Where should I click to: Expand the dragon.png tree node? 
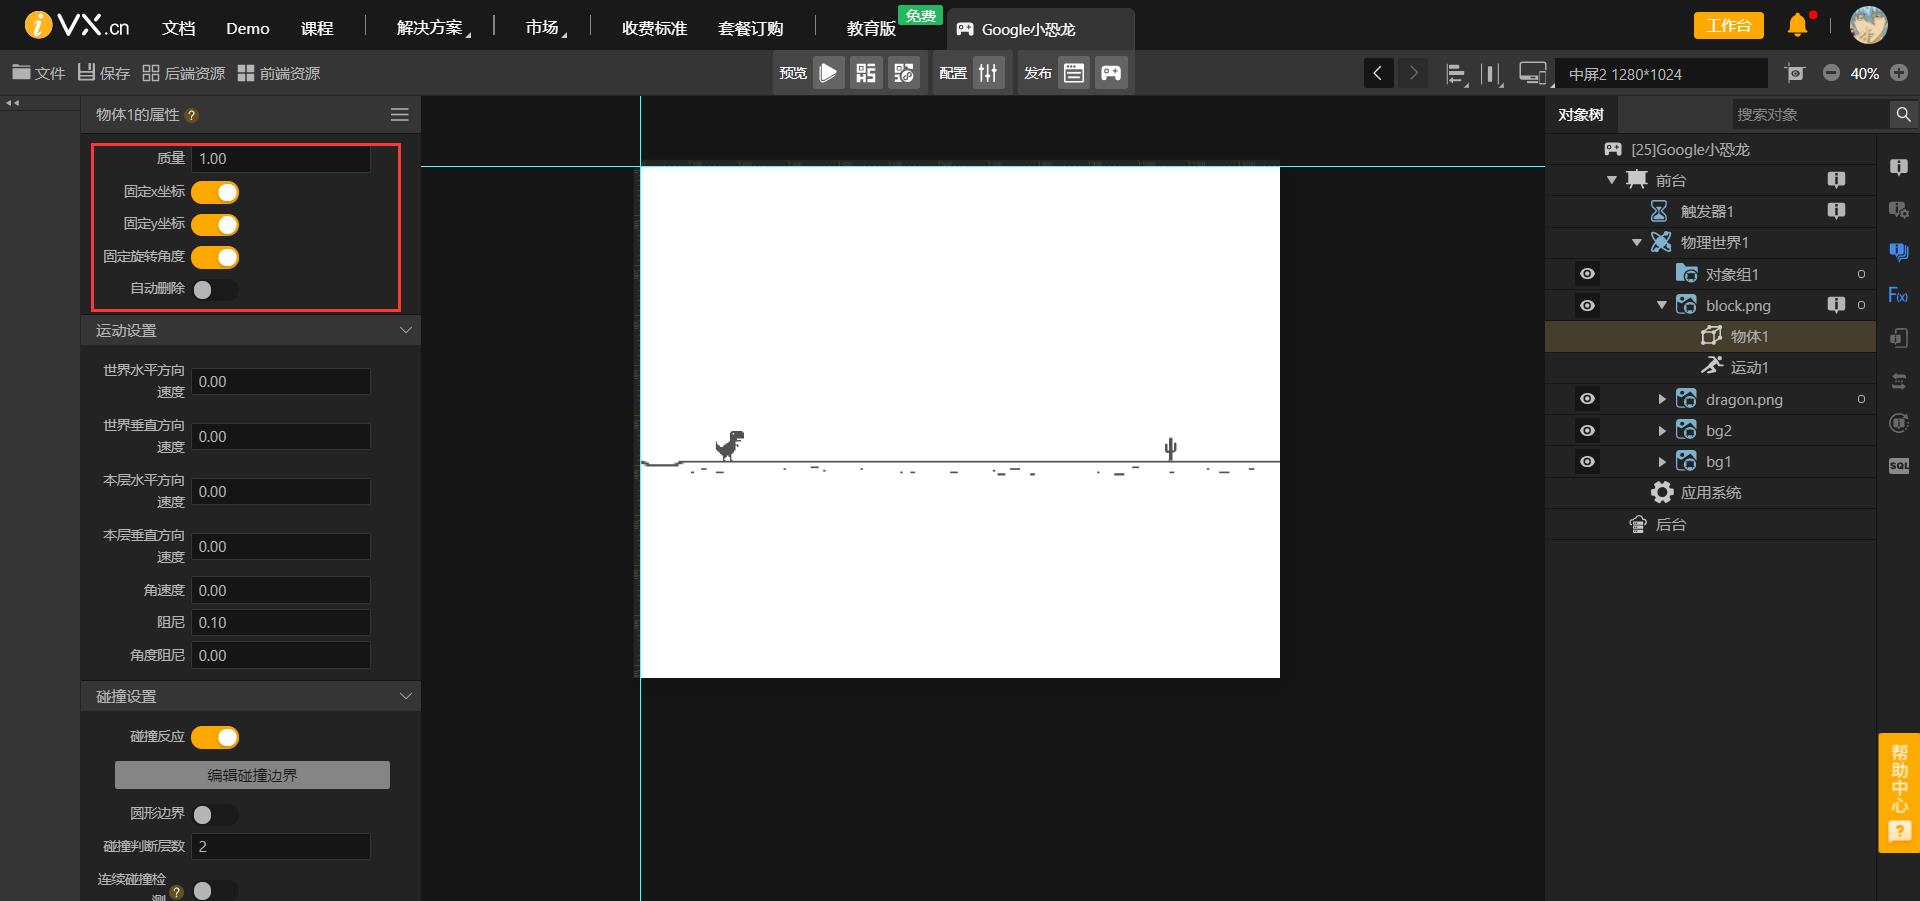click(x=1662, y=400)
